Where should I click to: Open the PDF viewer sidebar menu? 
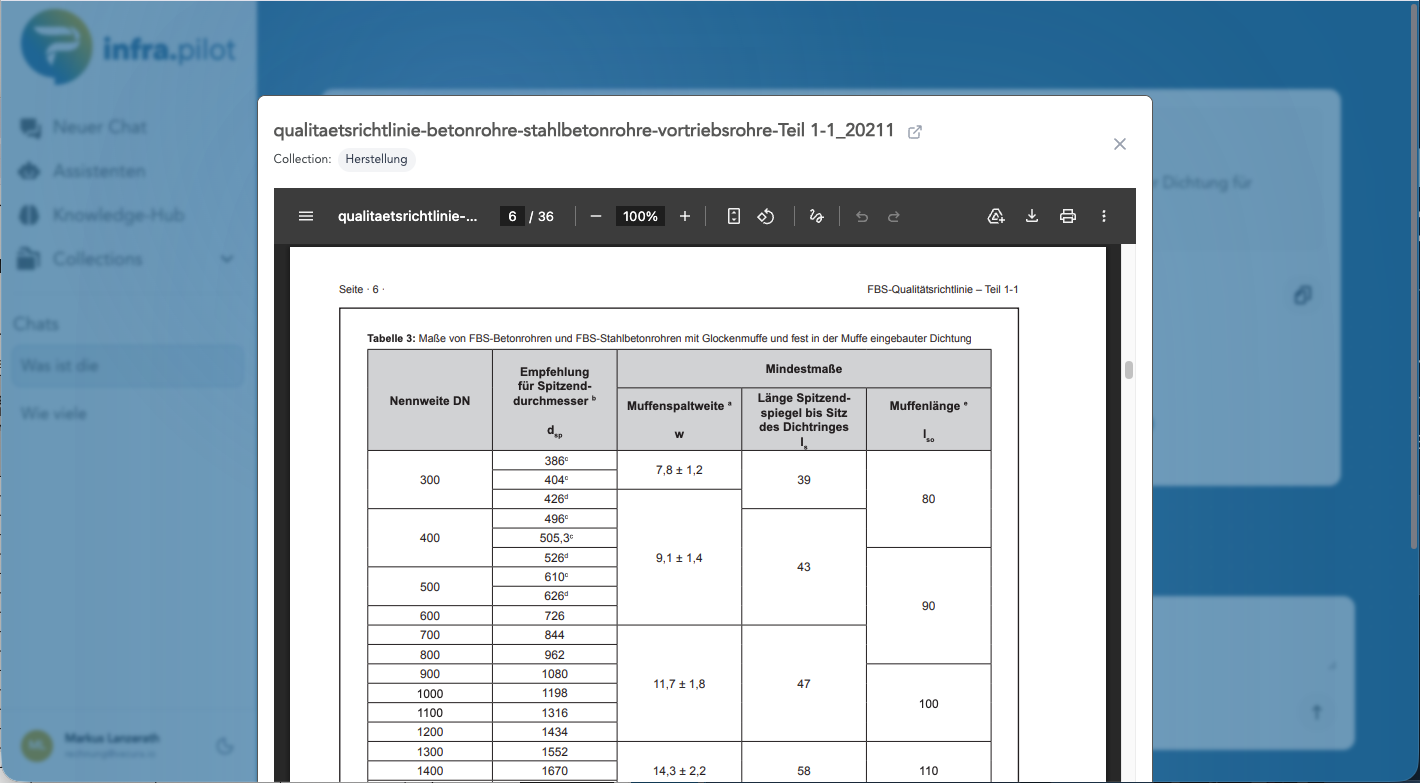pyautogui.click(x=306, y=216)
